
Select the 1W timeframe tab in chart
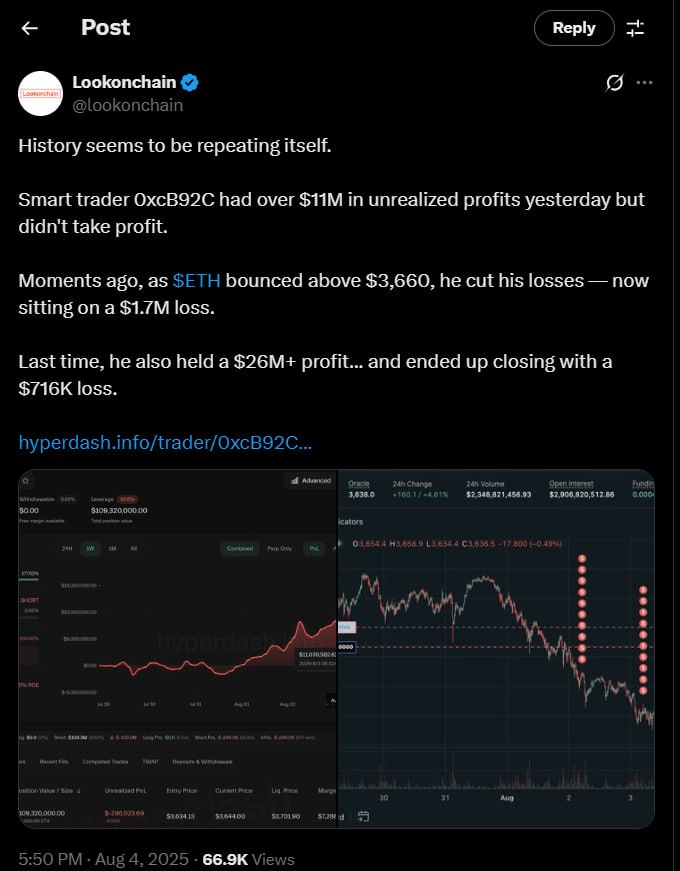89,549
